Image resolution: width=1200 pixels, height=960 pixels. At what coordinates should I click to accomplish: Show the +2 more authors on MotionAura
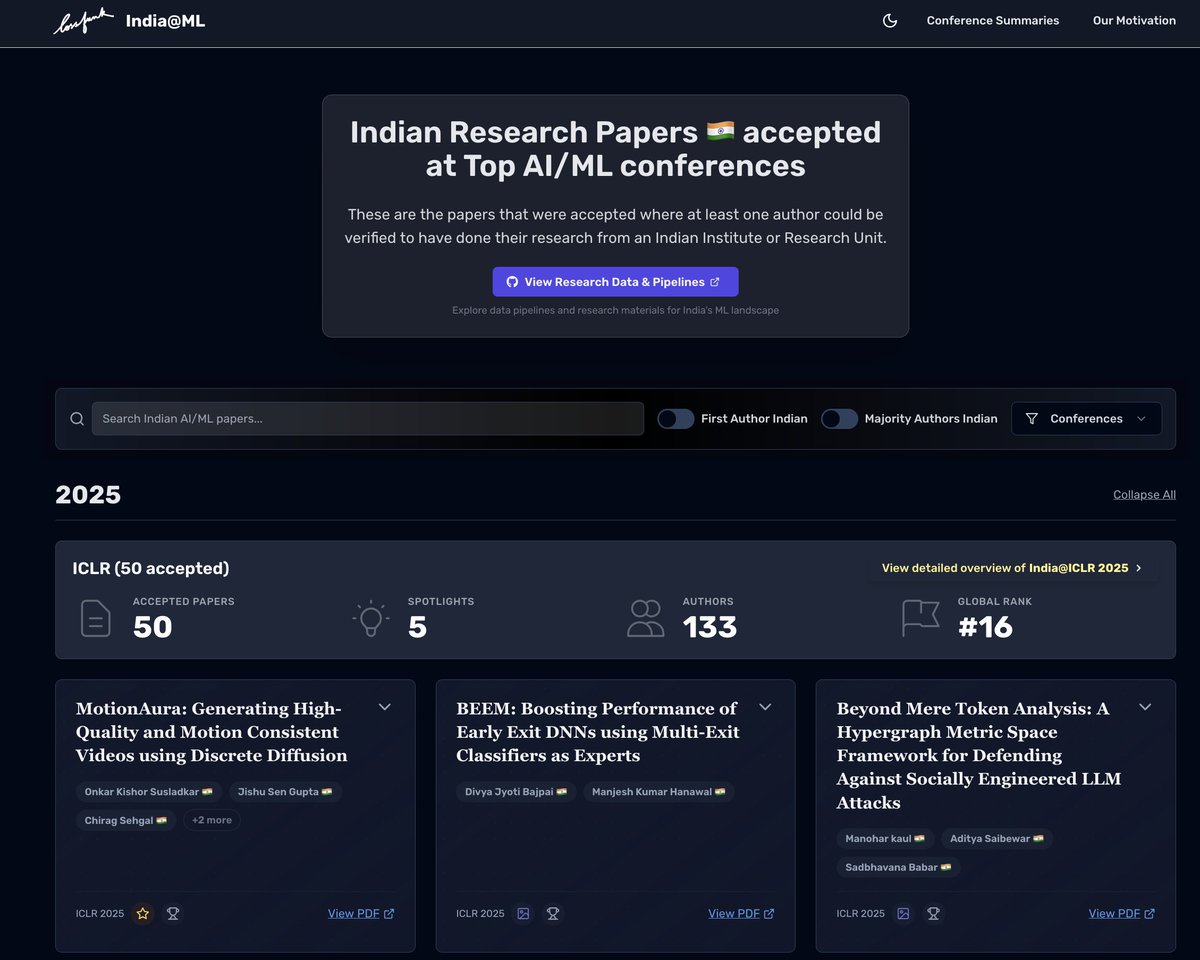(212, 820)
